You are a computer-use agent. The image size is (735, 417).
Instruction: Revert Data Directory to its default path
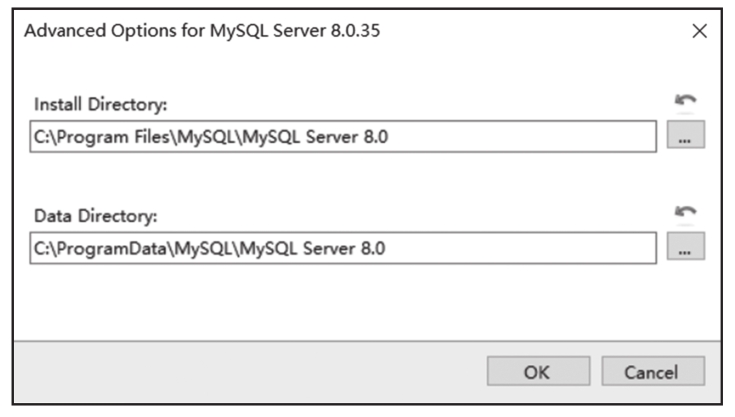coord(685,212)
